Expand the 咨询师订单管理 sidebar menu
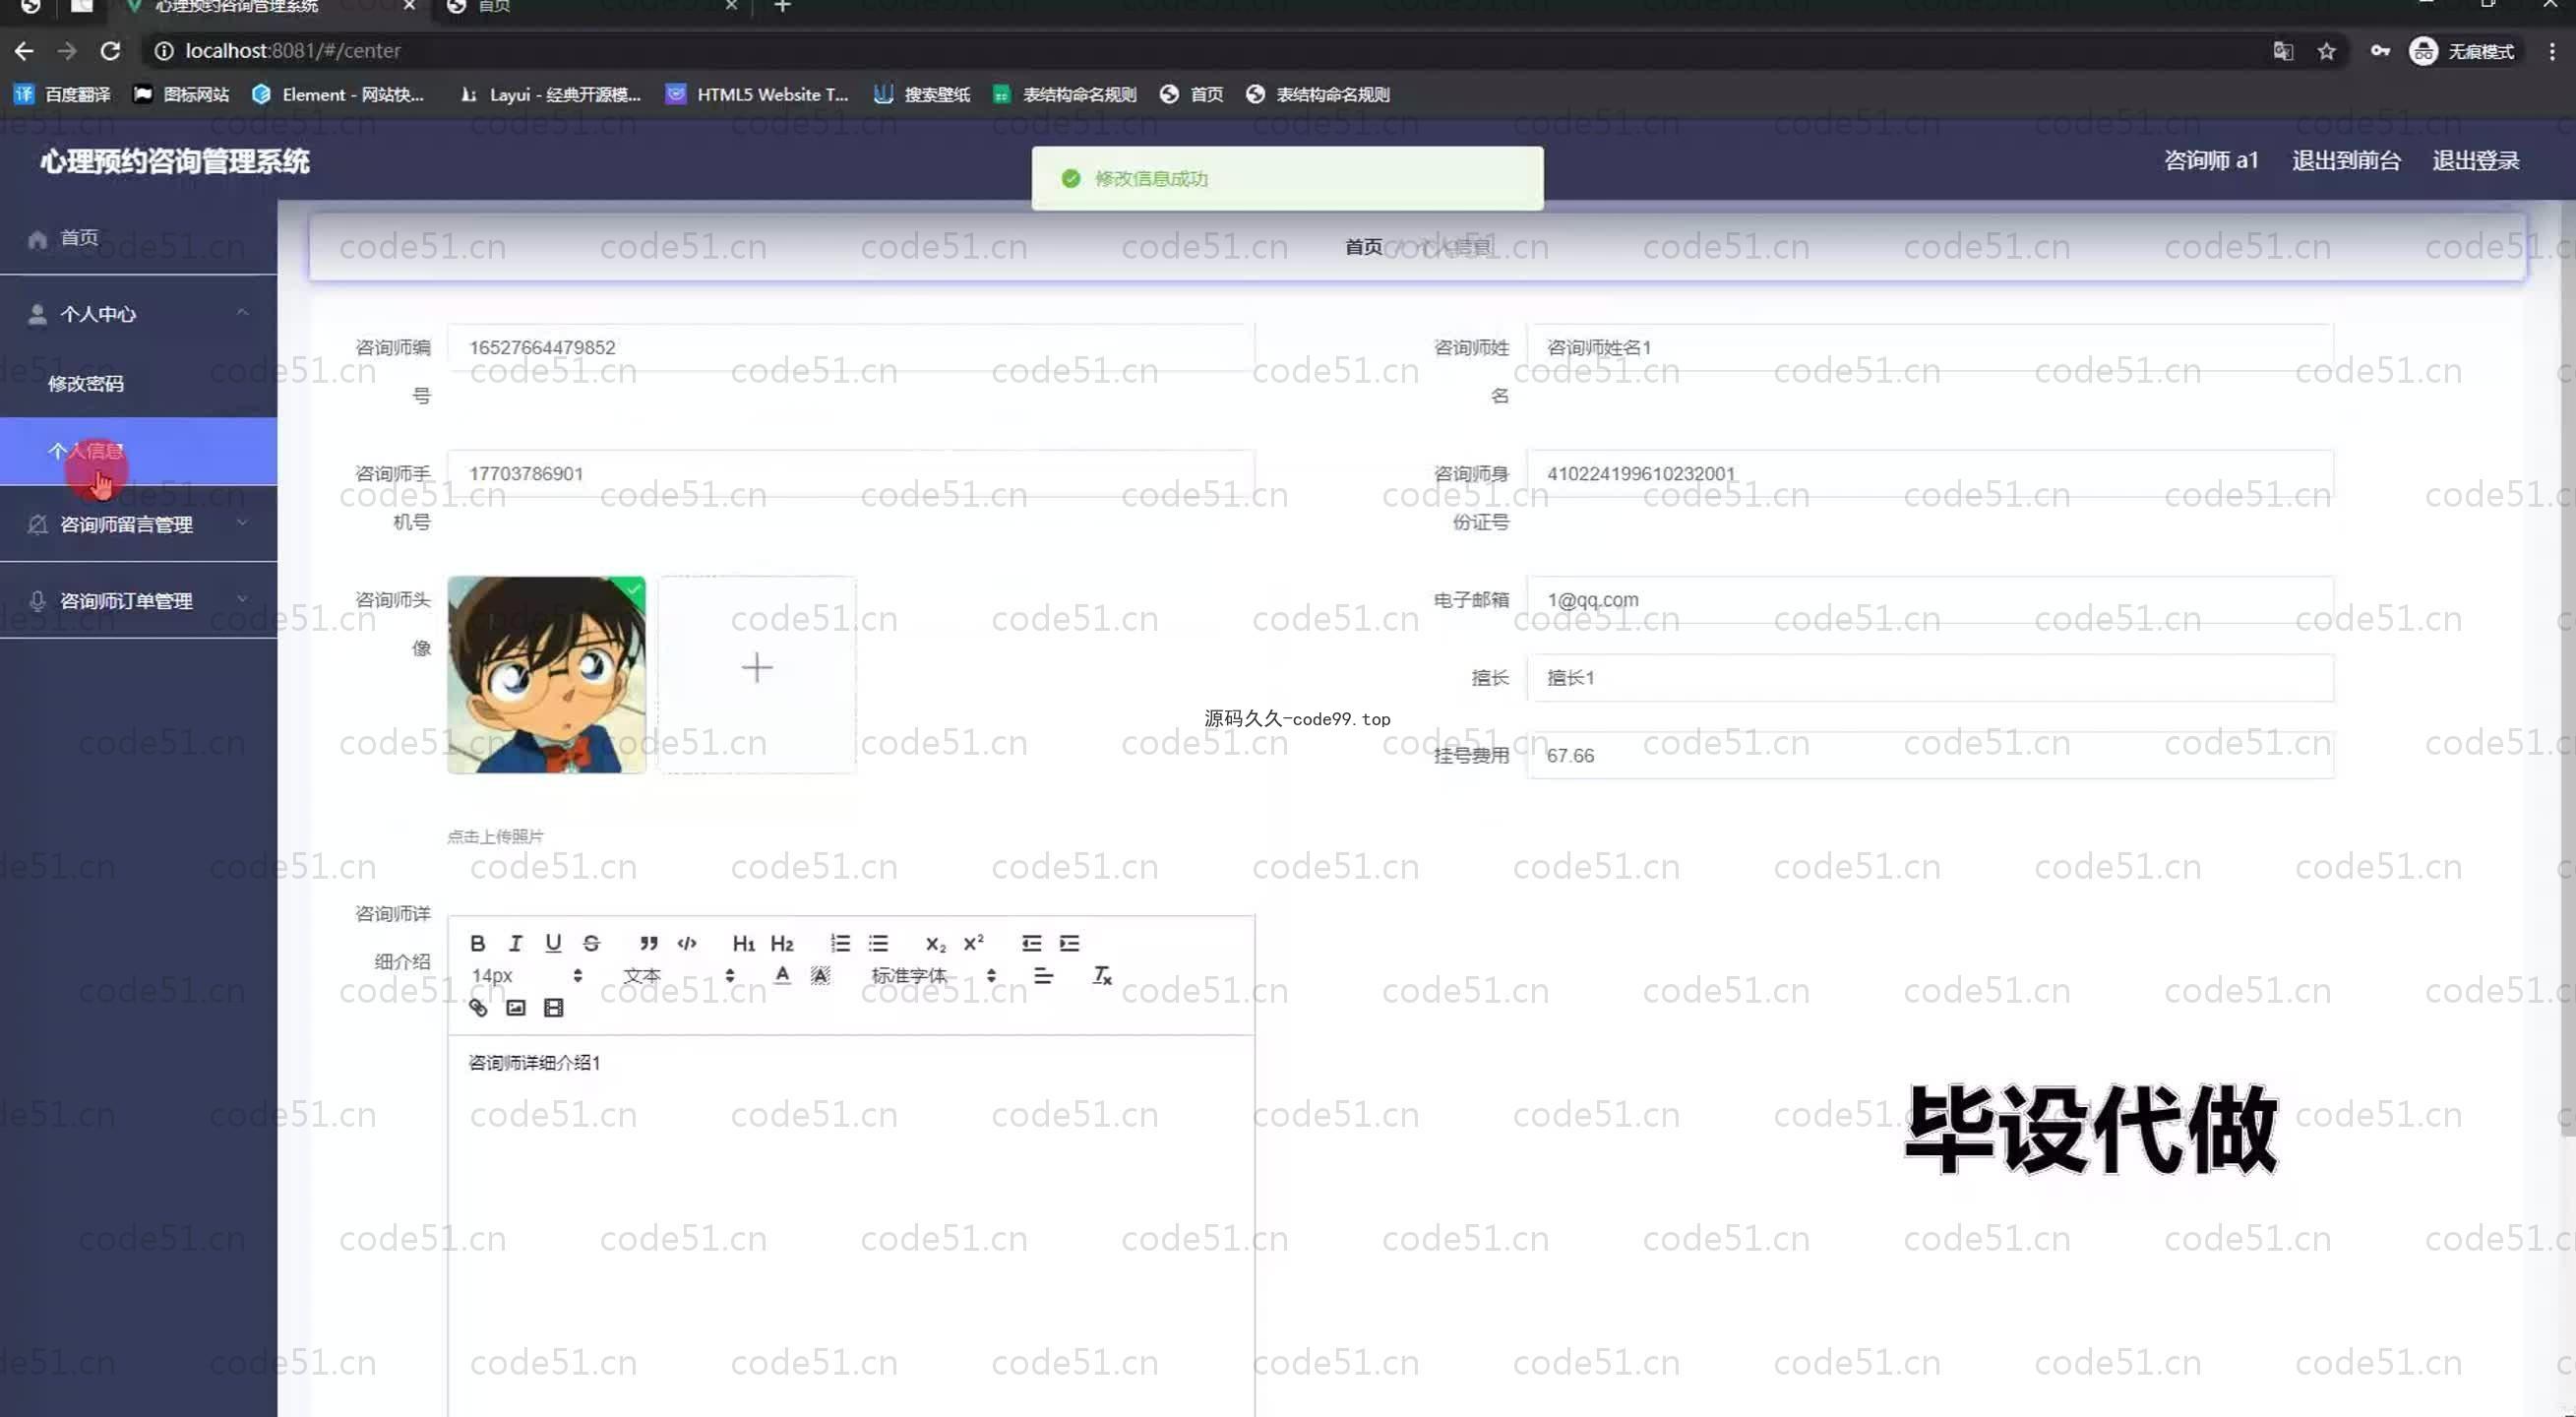 click(138, 600)
